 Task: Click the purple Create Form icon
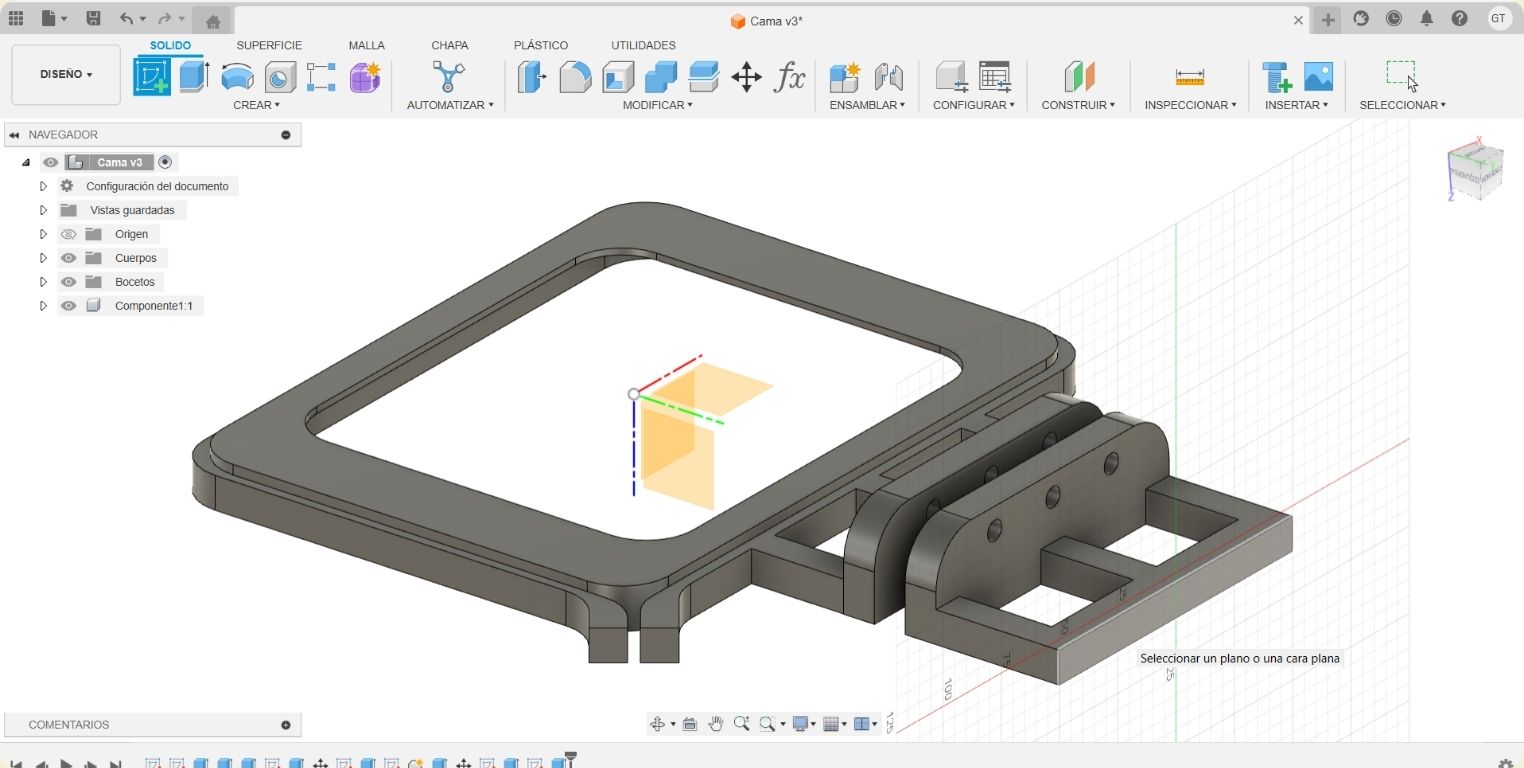click(x=365, y=77)
